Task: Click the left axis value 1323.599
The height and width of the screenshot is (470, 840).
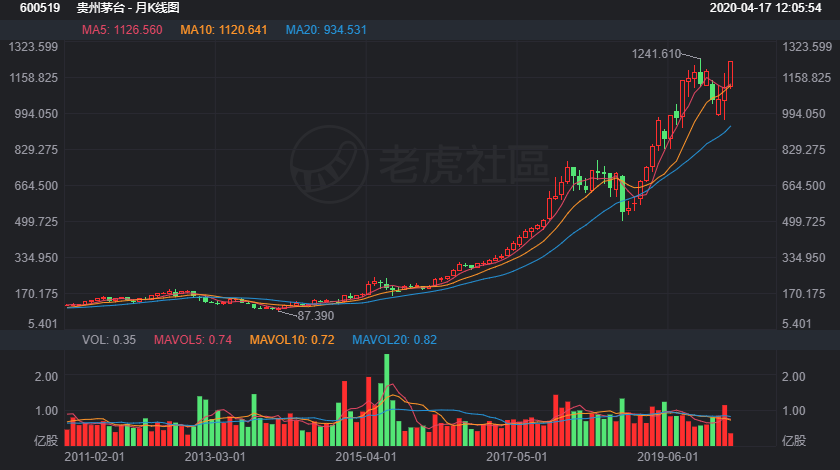Action: [33, 47]
